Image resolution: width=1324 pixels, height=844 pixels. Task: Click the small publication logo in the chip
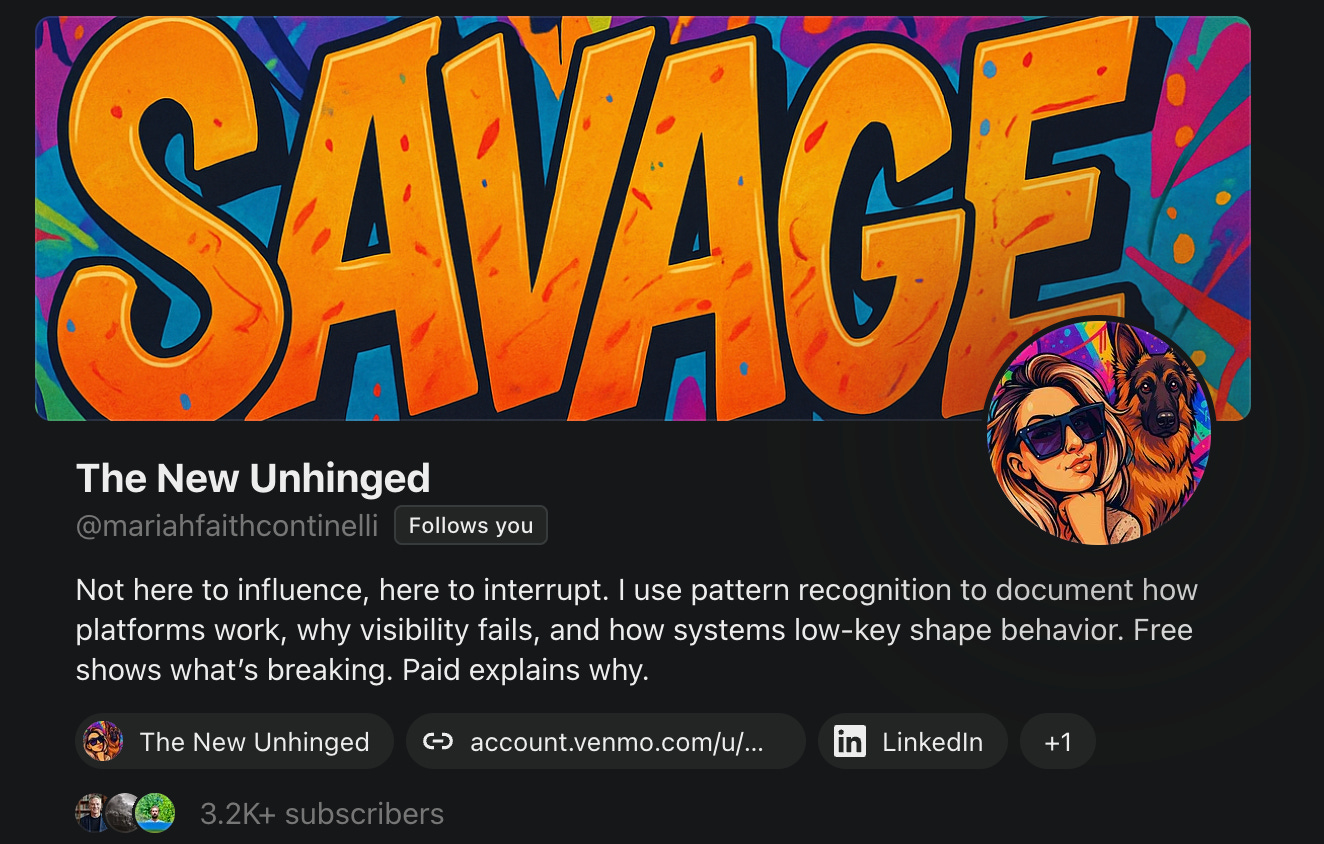tap(103, 741)
